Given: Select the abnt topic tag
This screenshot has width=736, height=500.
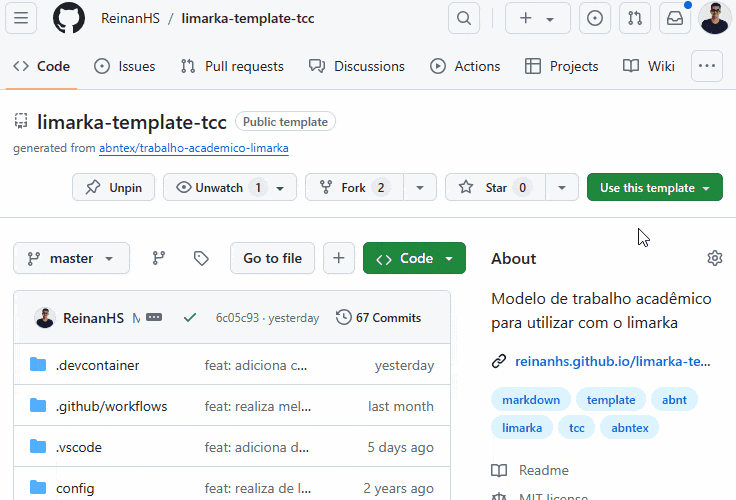Looking at the screenshot, I should (674, 400).
